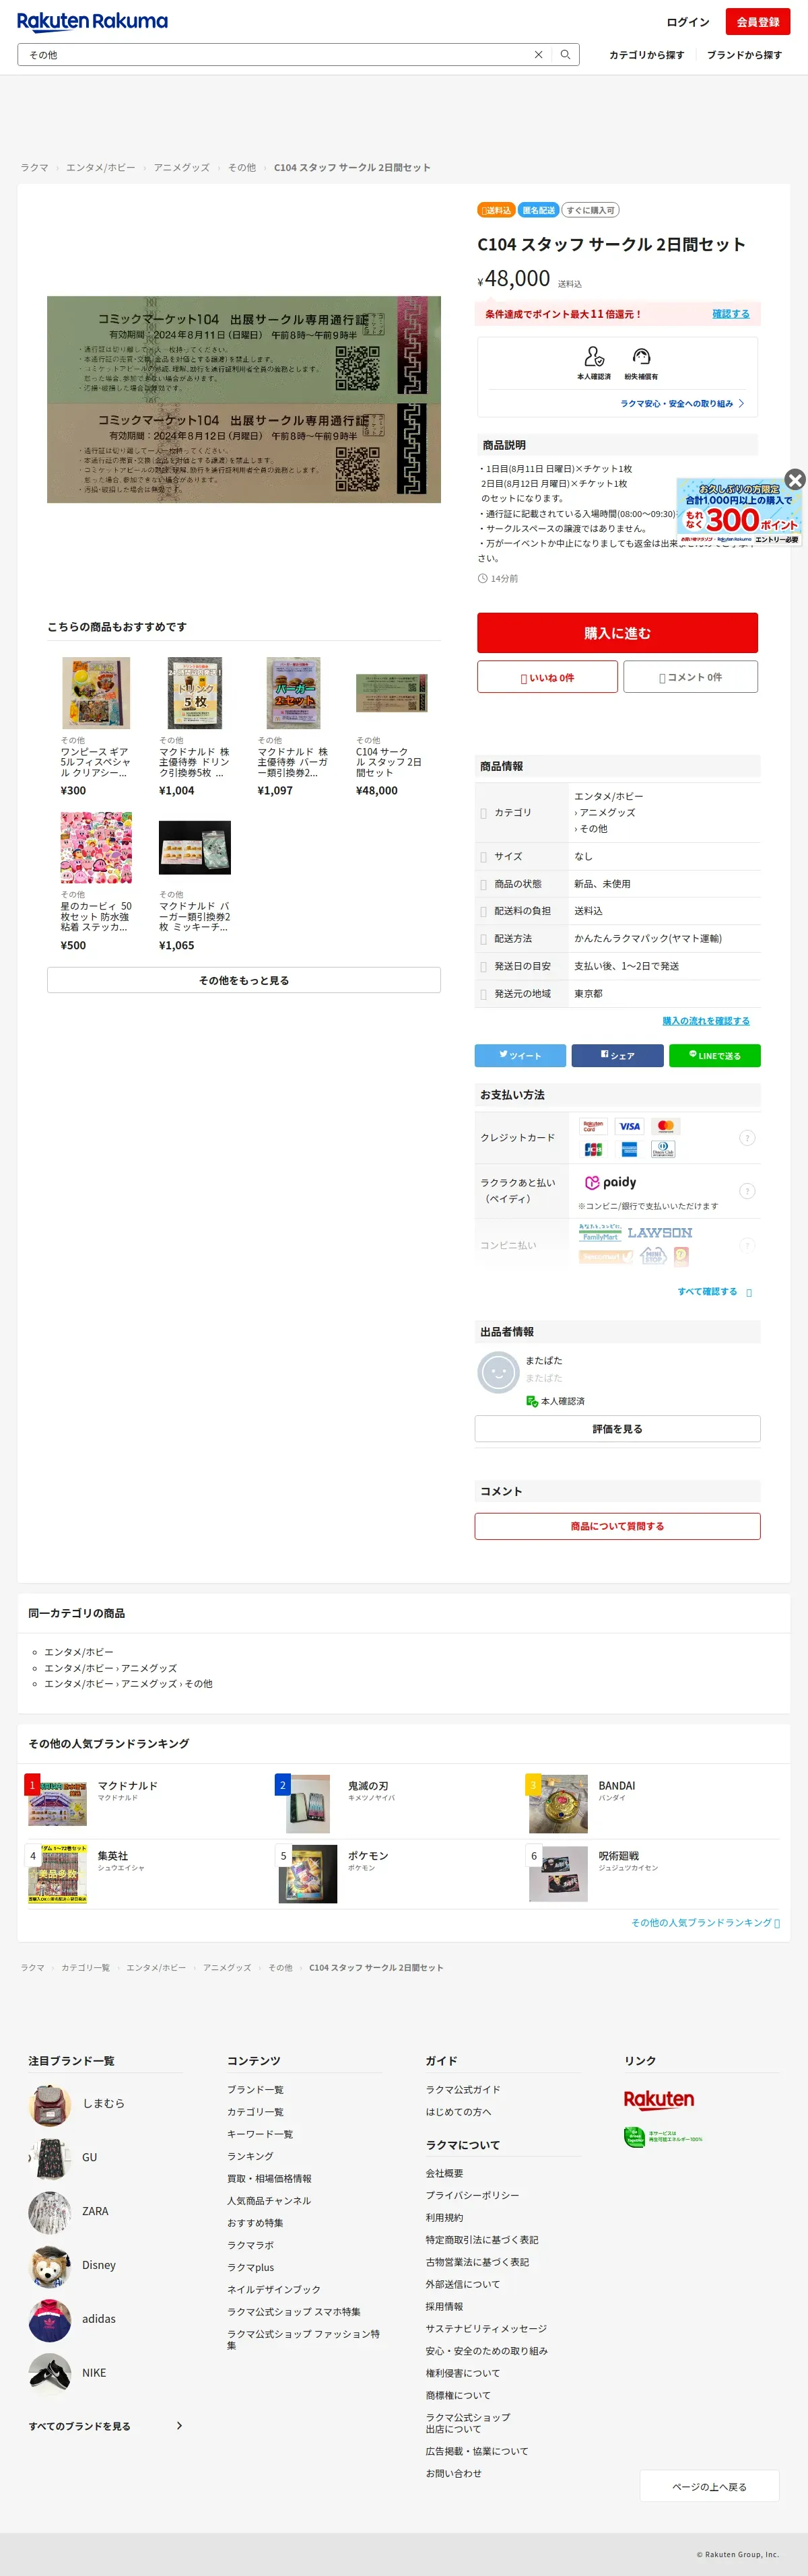The width and height of the screenshot is (808, 2576).
Task: Open マクドナルド ドリンク引換券5枚 thumbnail
Action: pyautogui.click(x=195, y=693)
